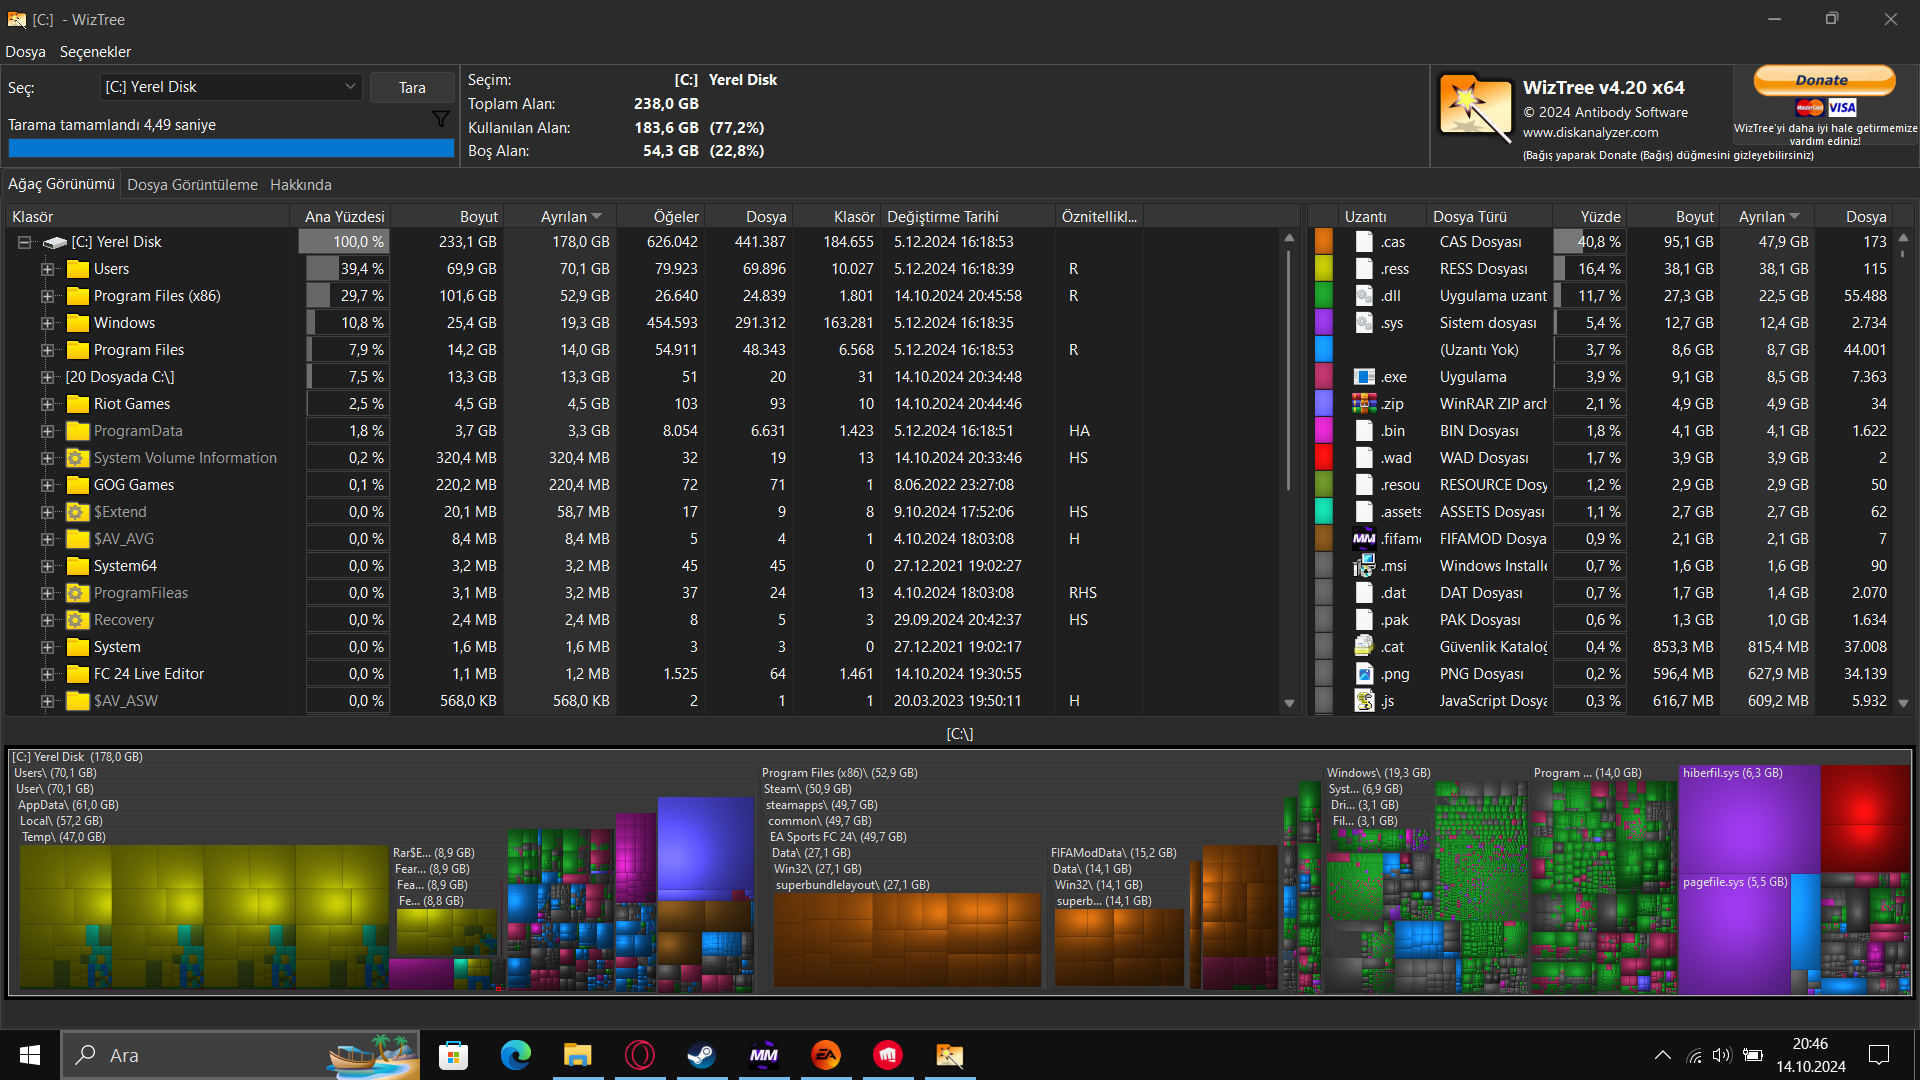The height and width of the screenshot is (1080, 1920).
Task: Click the red .wad color swatch
Action: (1323, 458)
